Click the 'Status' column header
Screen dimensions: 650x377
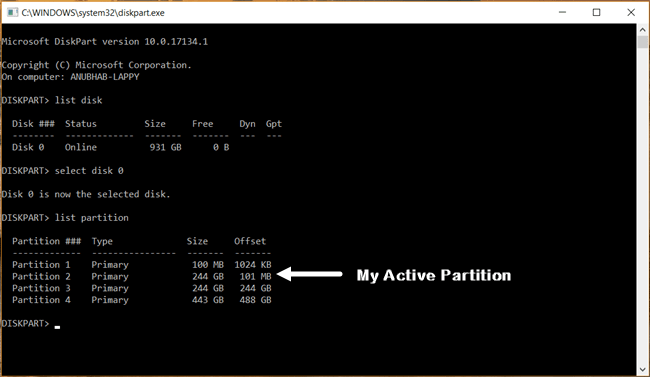[81, 124]
